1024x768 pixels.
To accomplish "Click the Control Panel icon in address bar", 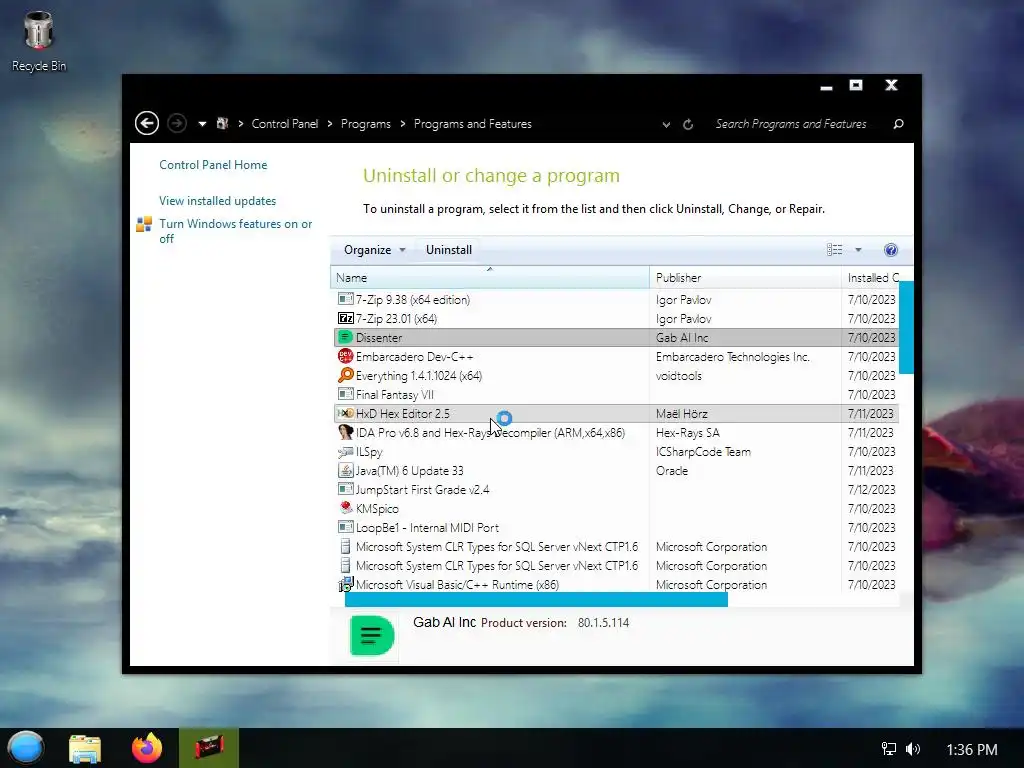I will (x=223, y=123).
